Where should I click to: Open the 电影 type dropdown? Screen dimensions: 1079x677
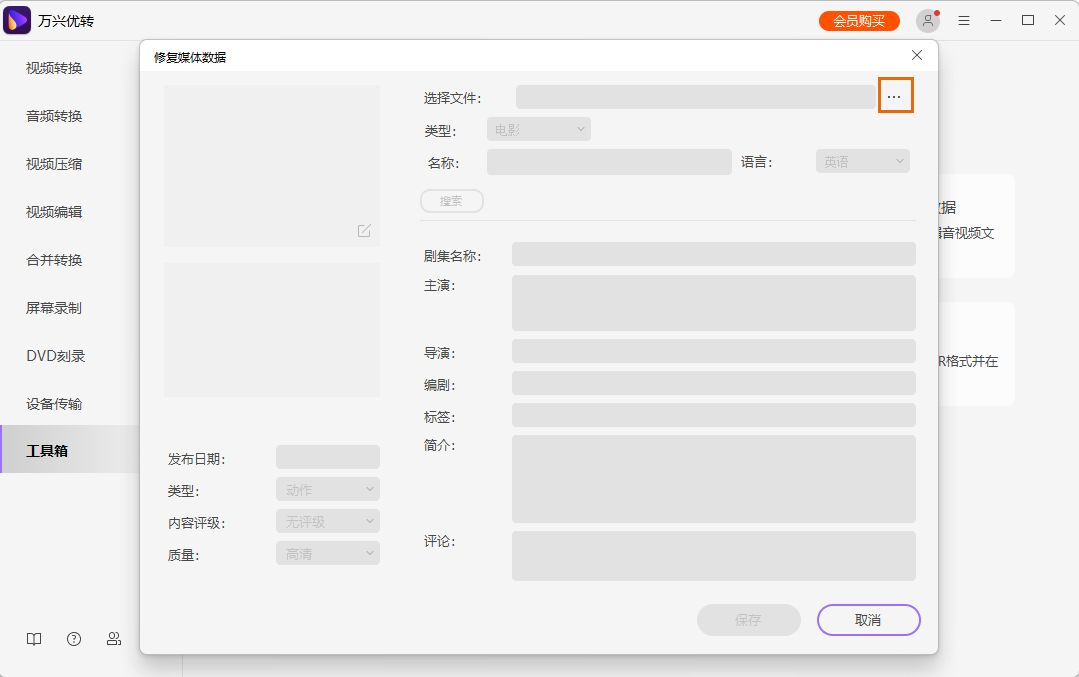(x=538, y=128)
